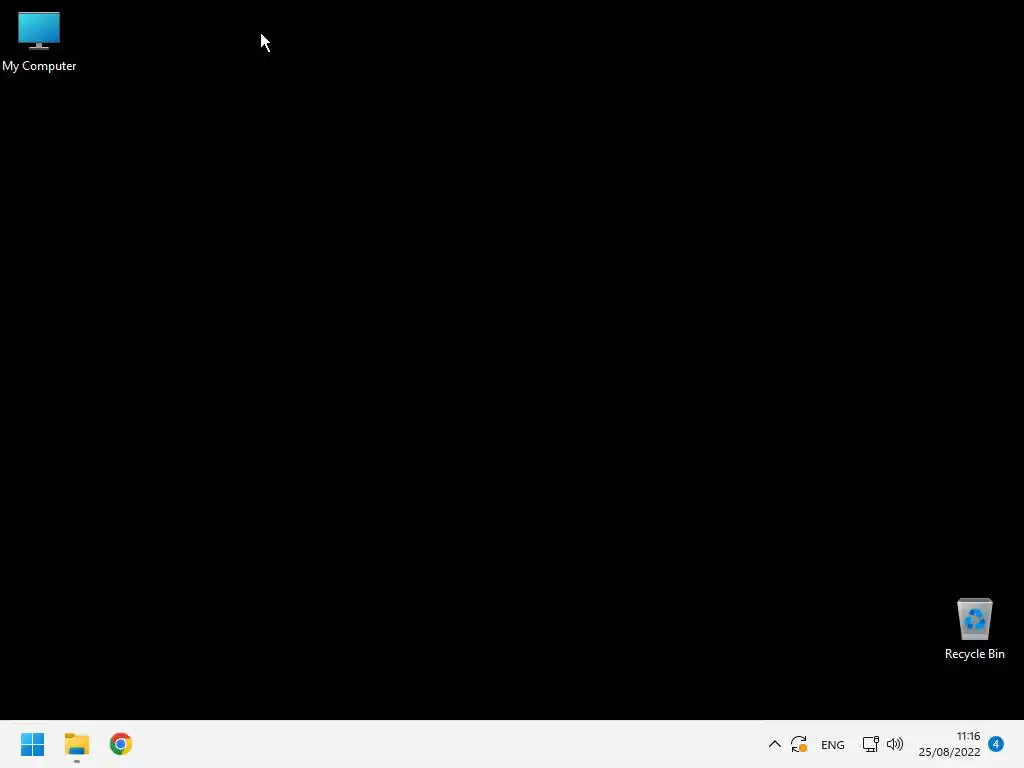Switch the ENG input language

tap(833, 744)
